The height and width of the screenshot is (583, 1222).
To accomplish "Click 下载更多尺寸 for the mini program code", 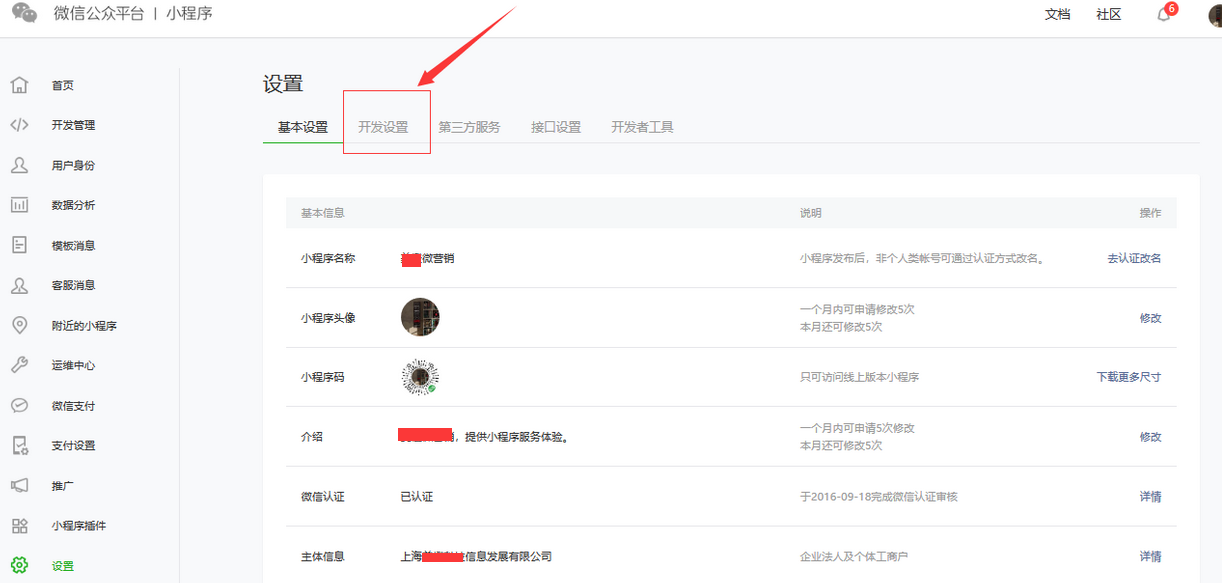I will click(1128, 377).
